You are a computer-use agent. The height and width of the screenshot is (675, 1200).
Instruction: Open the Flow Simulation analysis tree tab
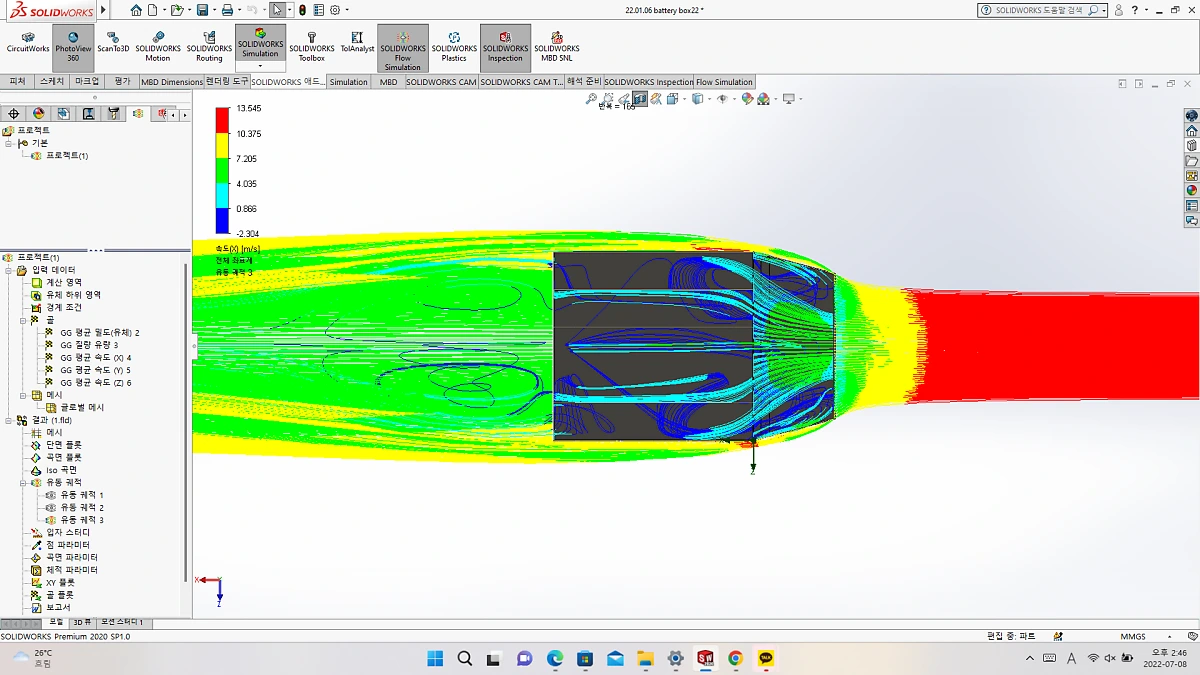(138, 114)
